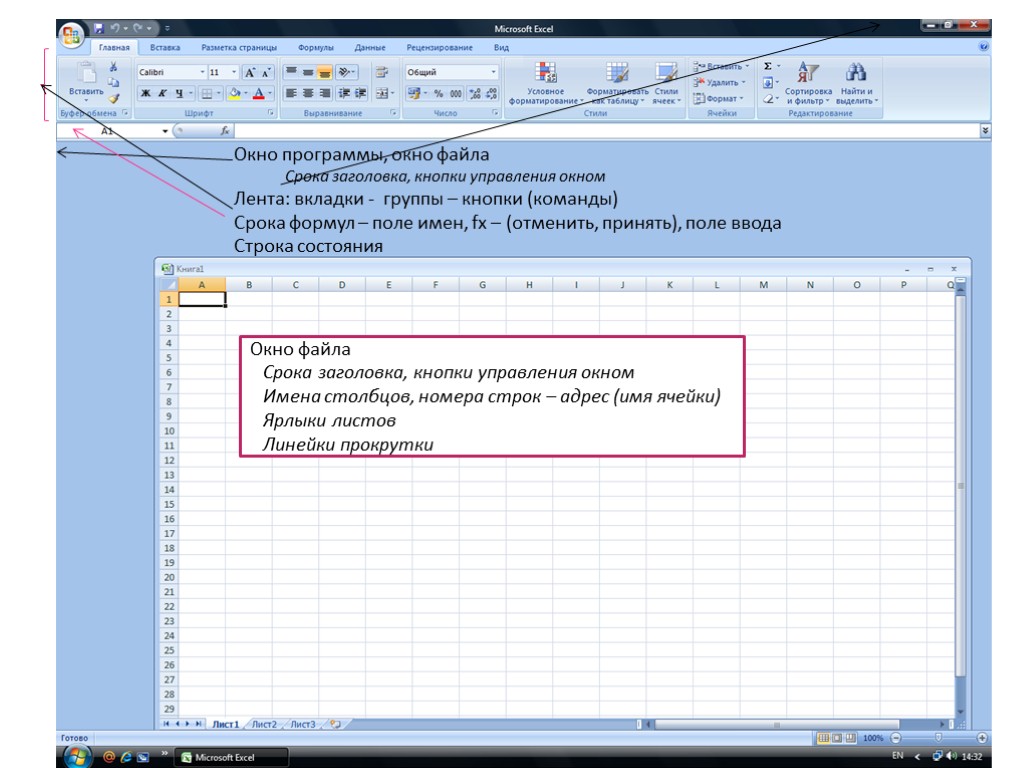
Task: Decrease indent in Выравнивание group
Action: (344, 93)
